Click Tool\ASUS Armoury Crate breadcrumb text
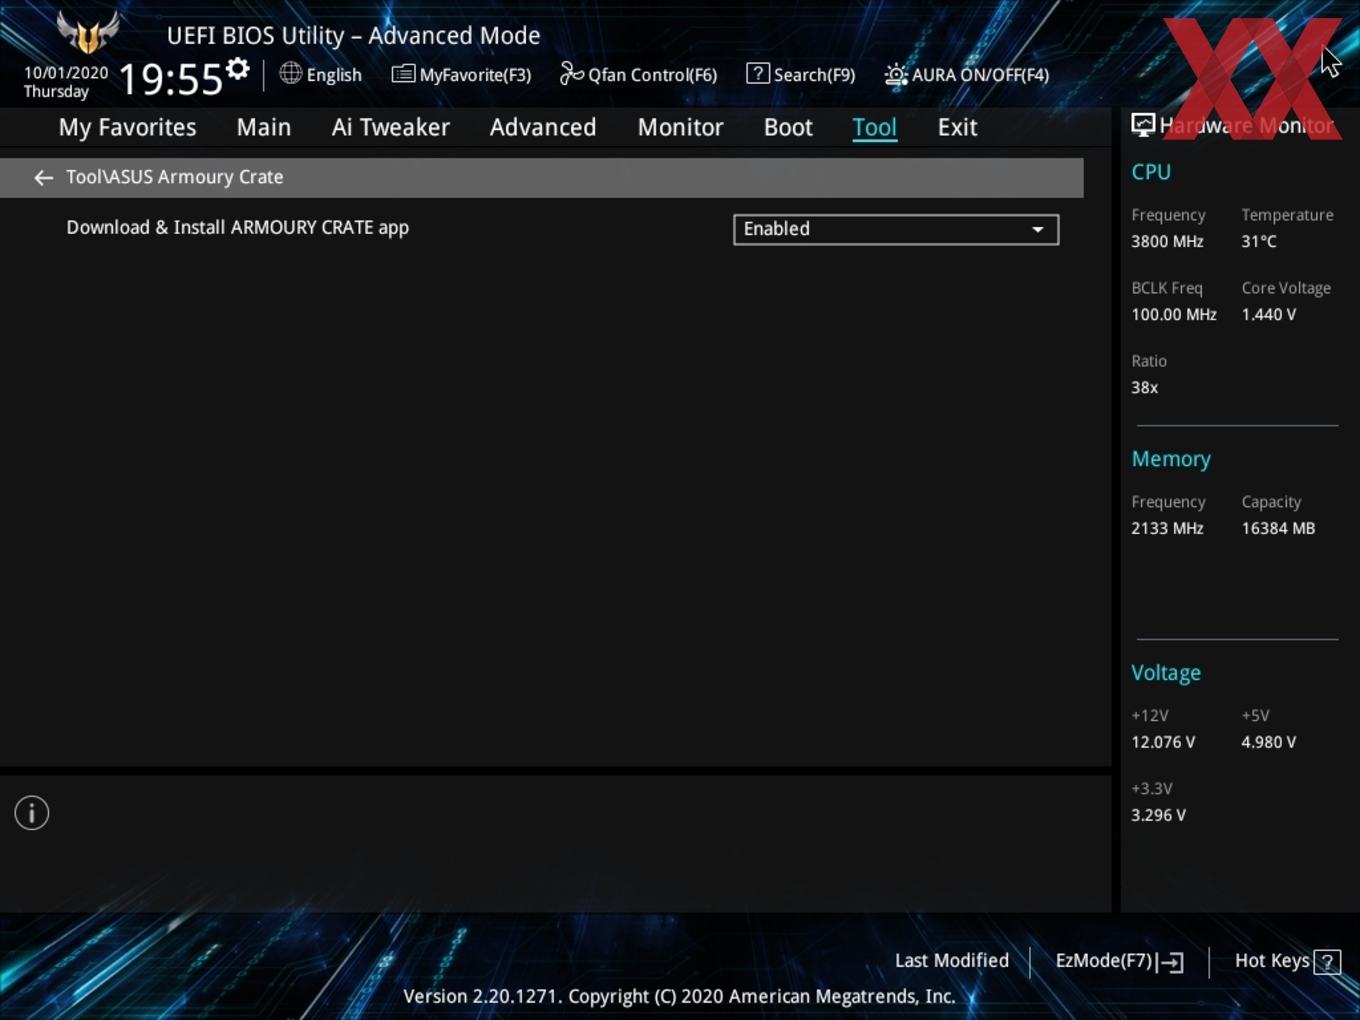 click(175, 177)
